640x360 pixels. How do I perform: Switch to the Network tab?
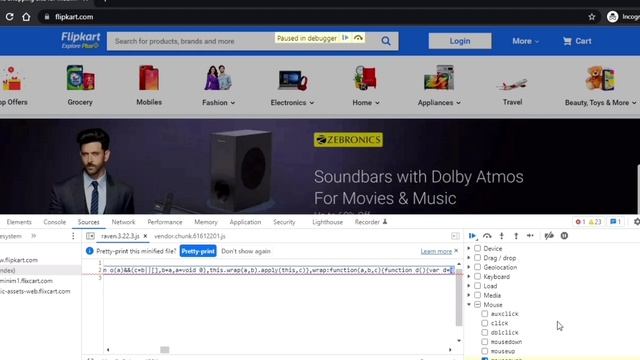click(123, 222)
